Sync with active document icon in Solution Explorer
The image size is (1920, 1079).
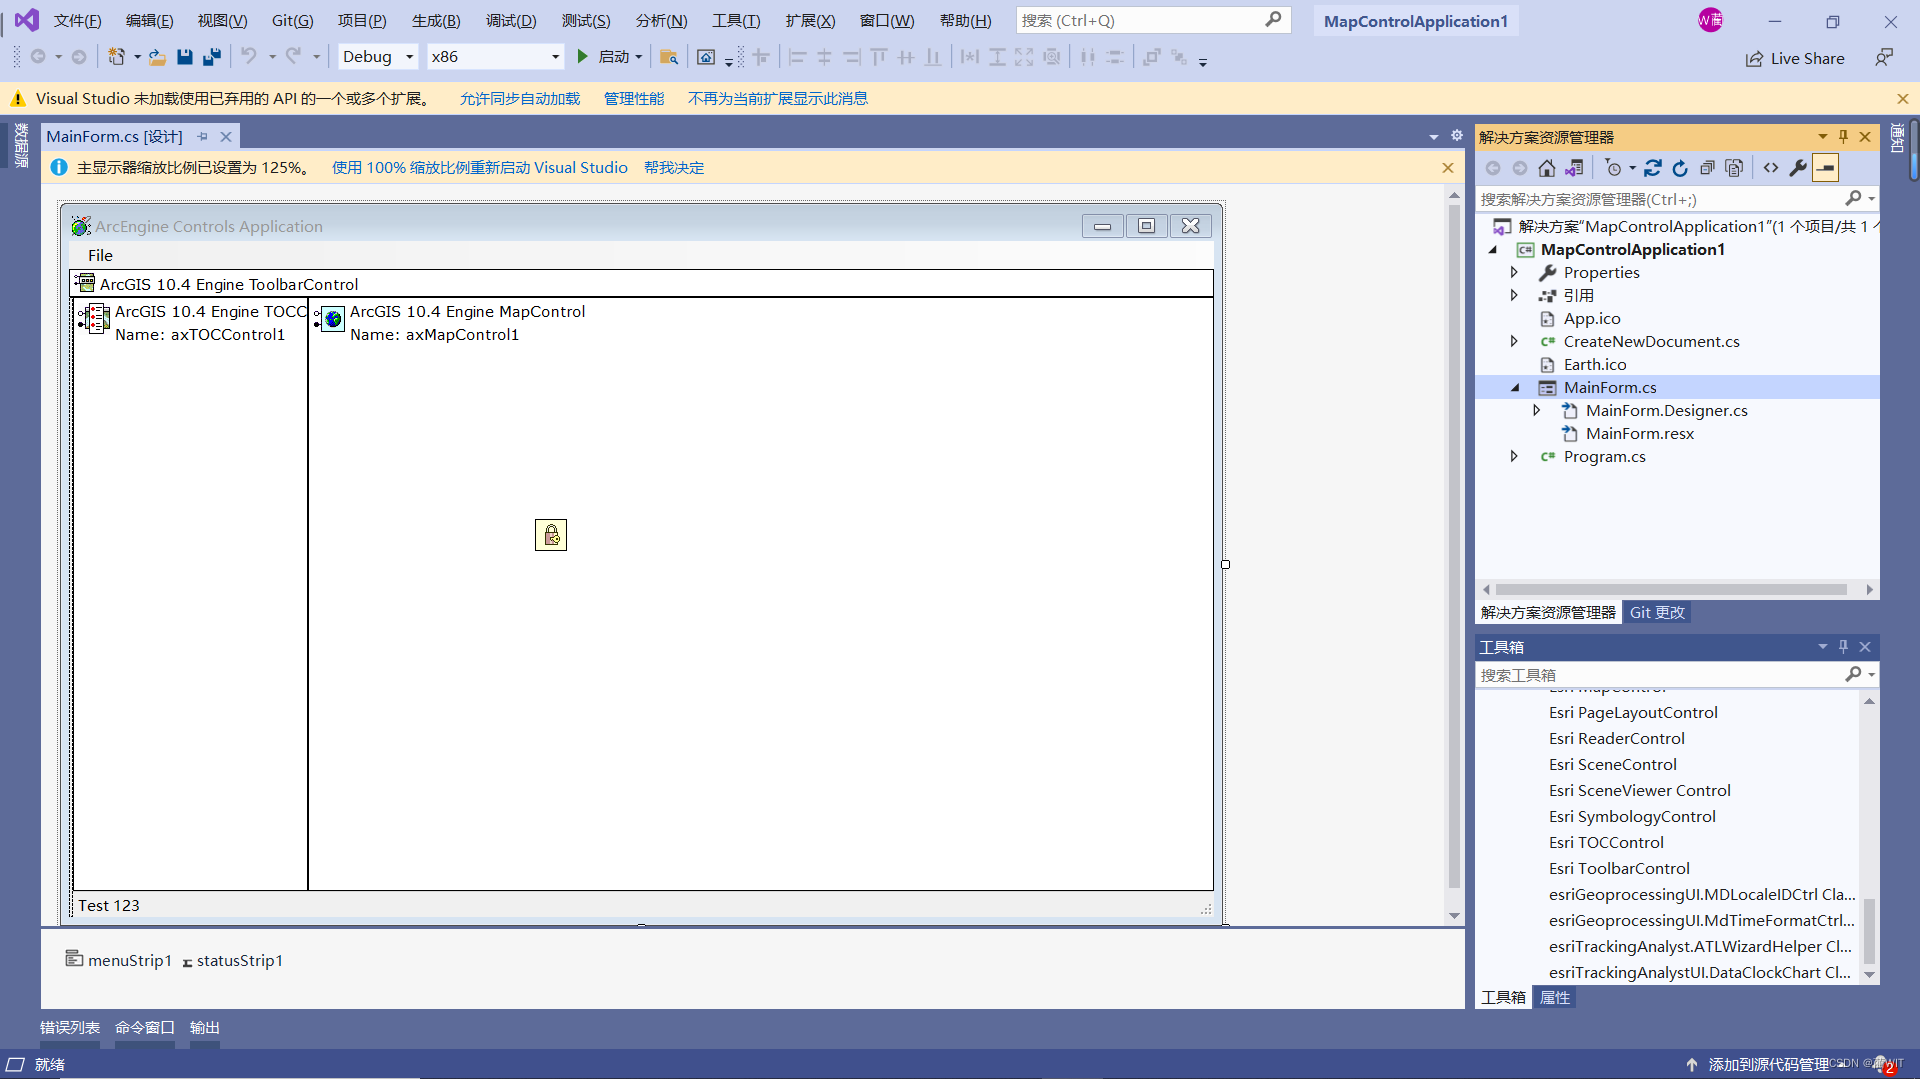click(x=1653, y=168)
